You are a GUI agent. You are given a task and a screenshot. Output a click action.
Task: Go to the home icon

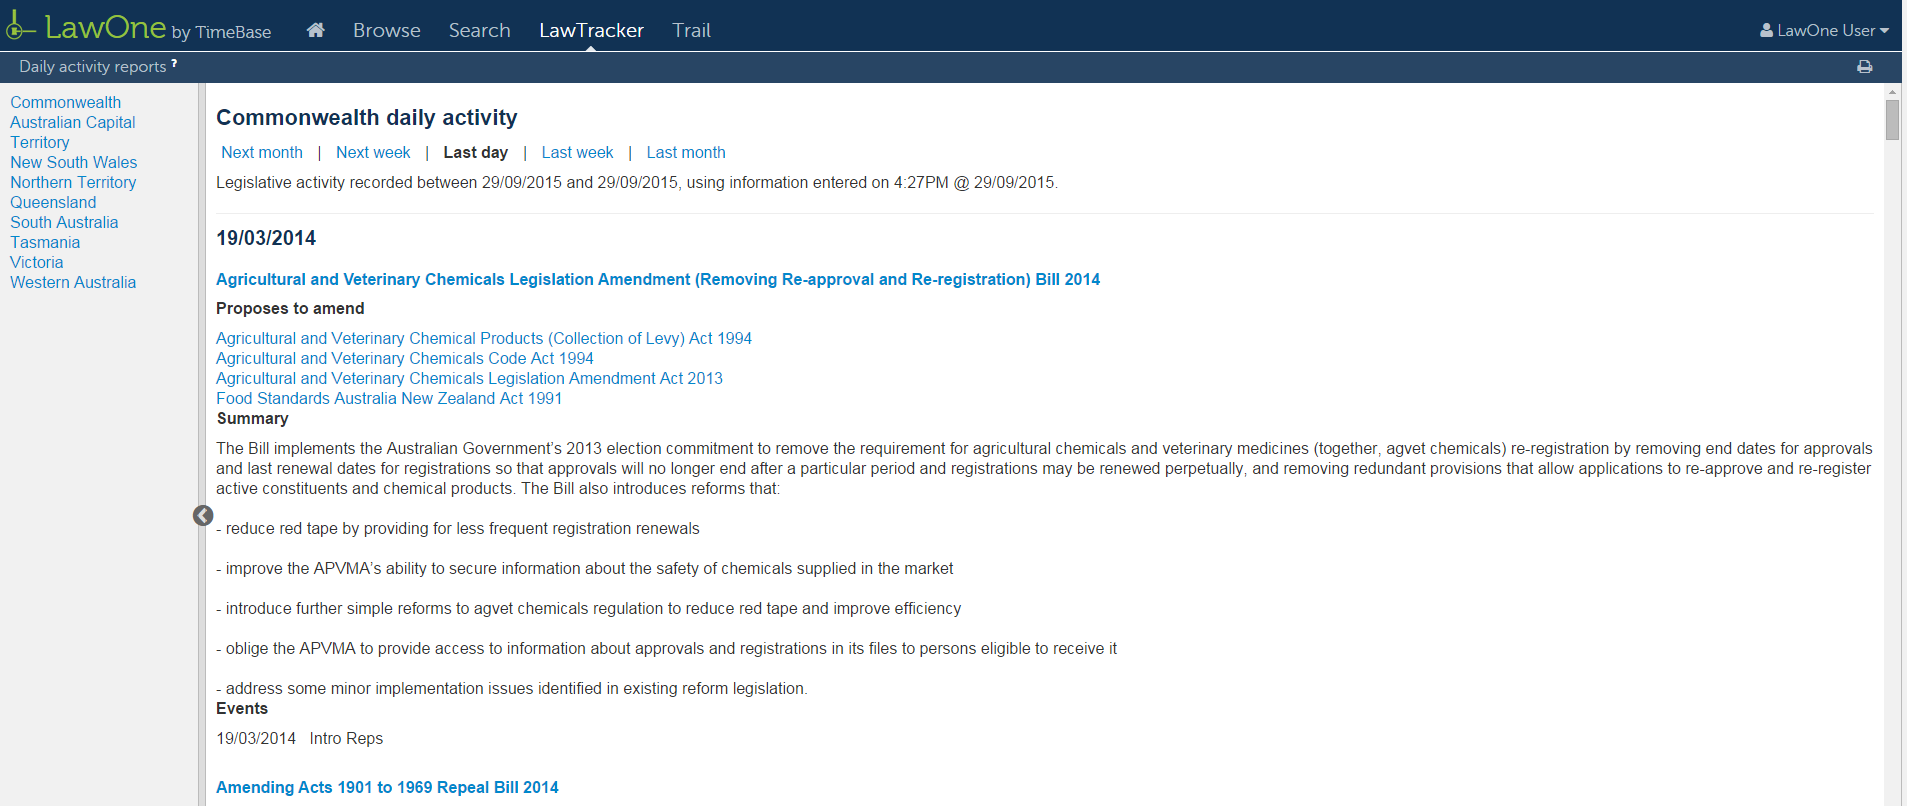click(x=316, y=30)
